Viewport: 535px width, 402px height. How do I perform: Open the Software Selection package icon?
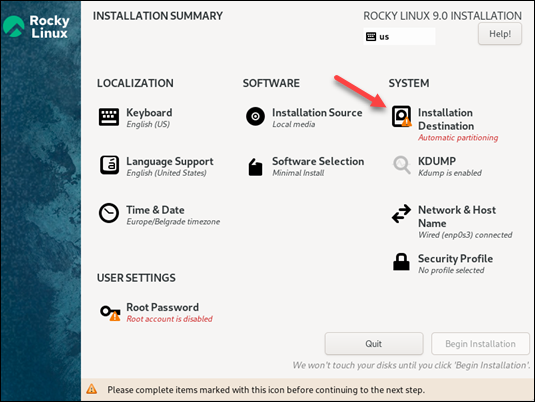point(255,167)
